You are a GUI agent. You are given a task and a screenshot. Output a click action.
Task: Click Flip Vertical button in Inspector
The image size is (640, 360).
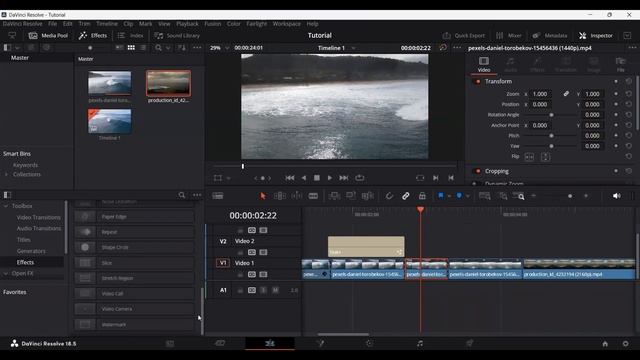click(x=545, y=157)
